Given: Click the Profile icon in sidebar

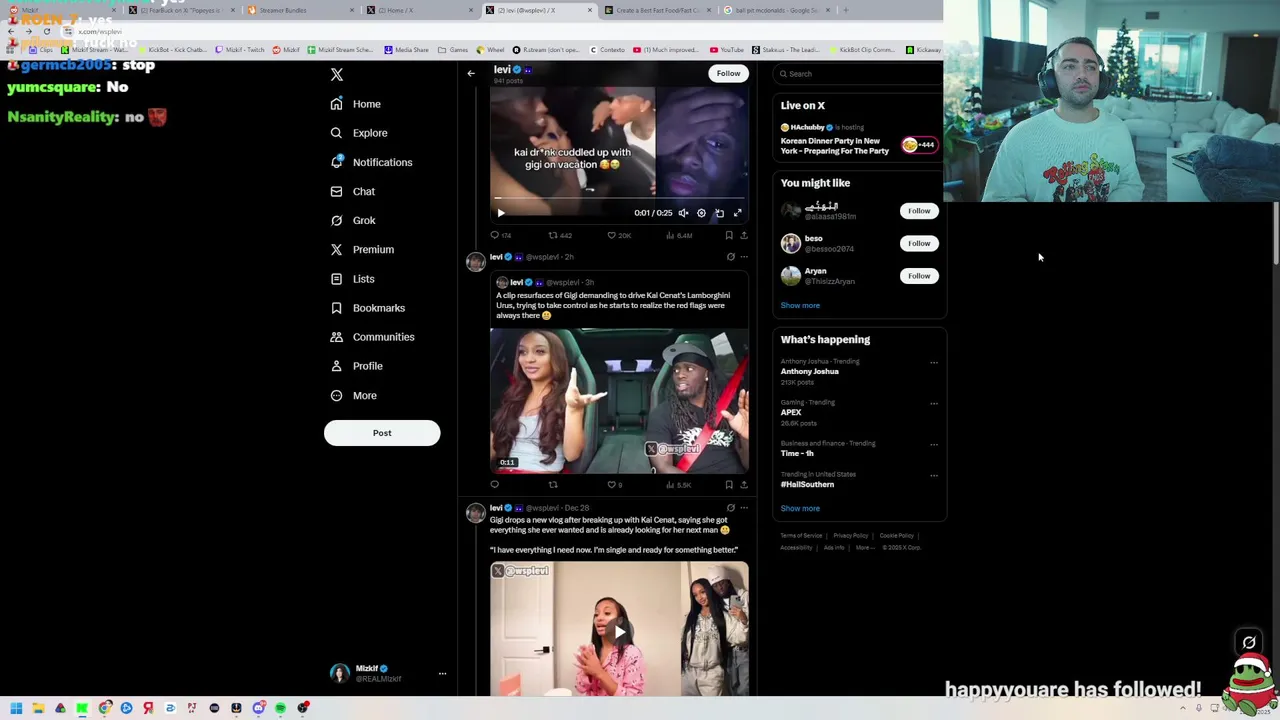Looking at the screenshot, I should coord(336,366).
